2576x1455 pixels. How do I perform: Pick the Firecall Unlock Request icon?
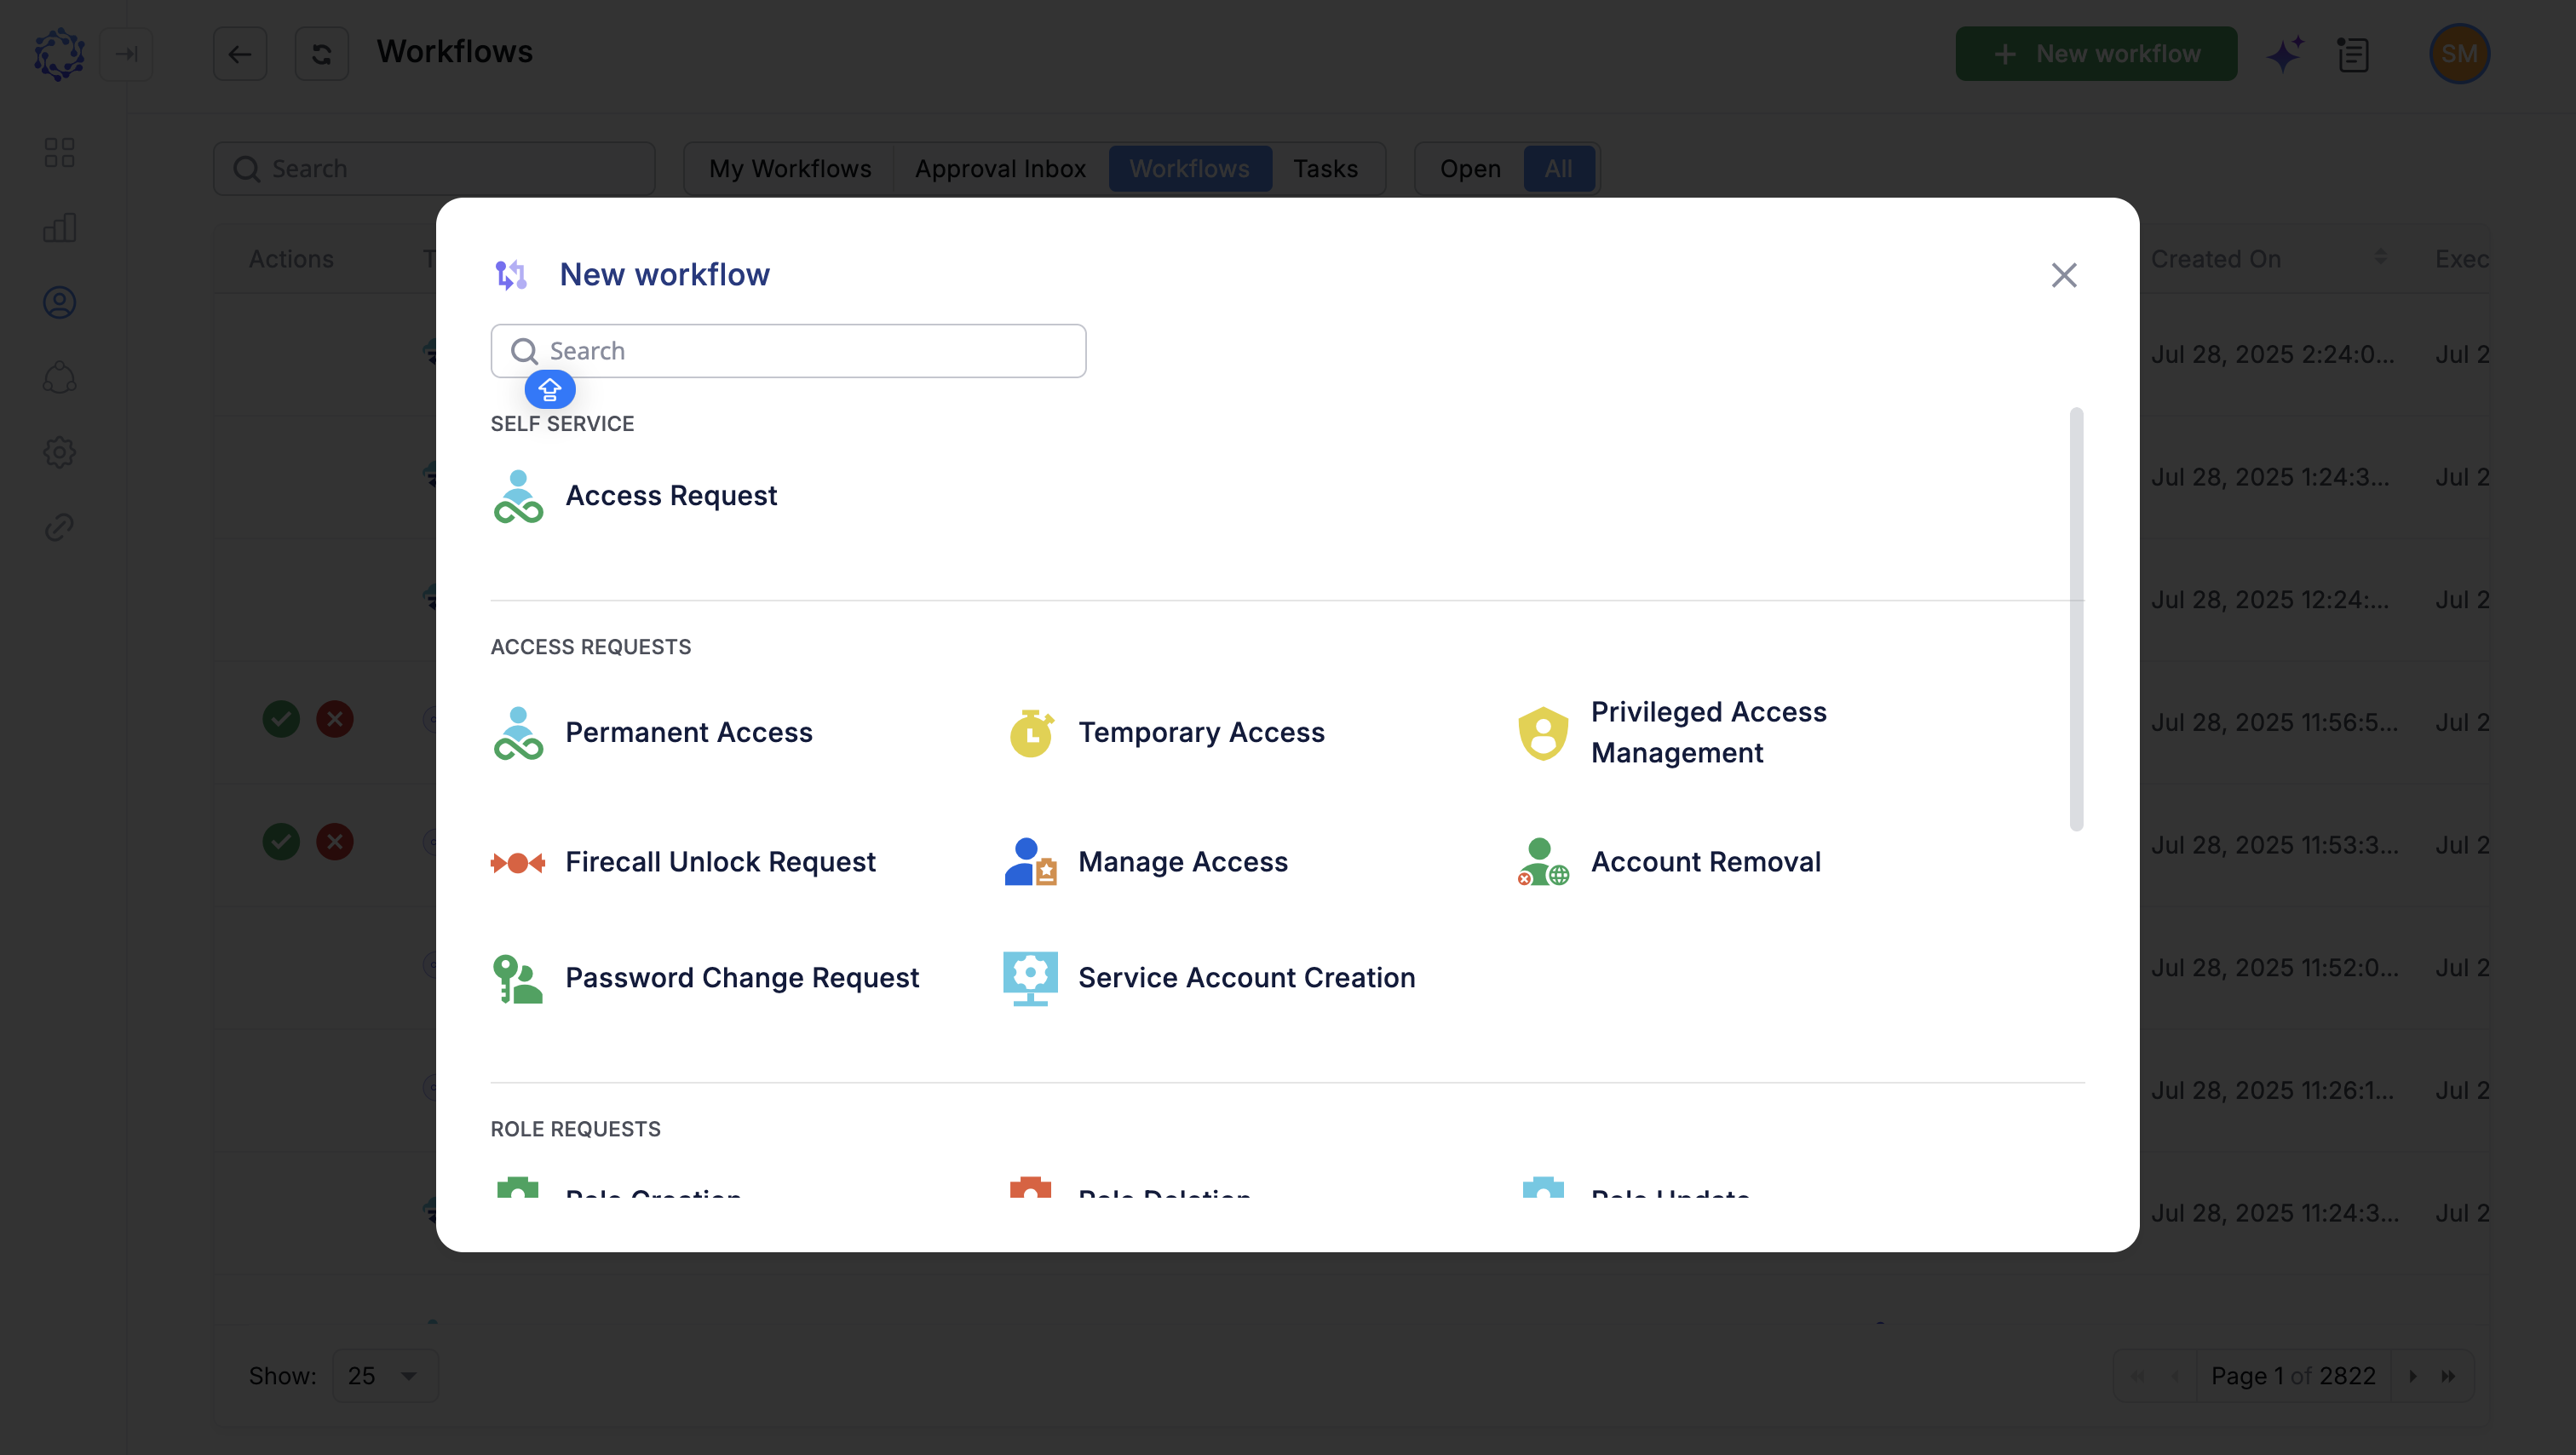(518, 861)
